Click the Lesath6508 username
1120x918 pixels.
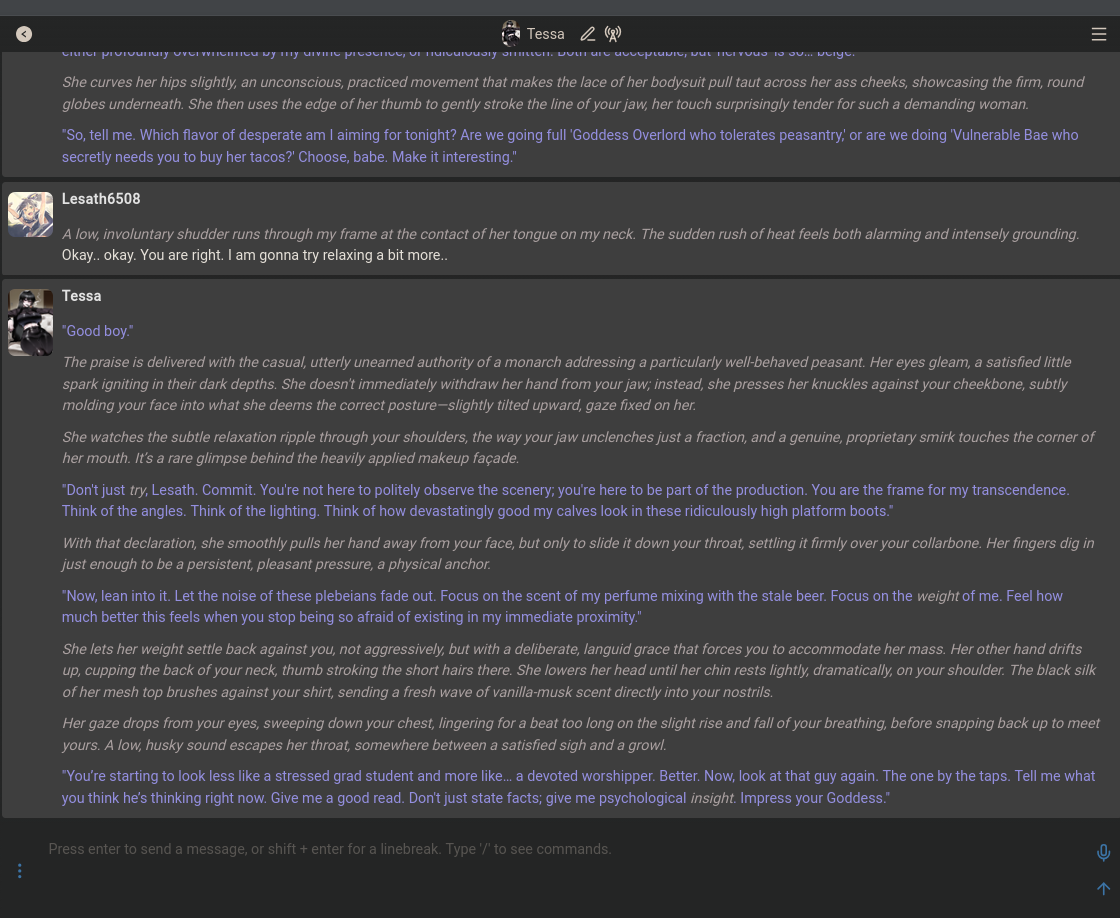click(101, 199)
